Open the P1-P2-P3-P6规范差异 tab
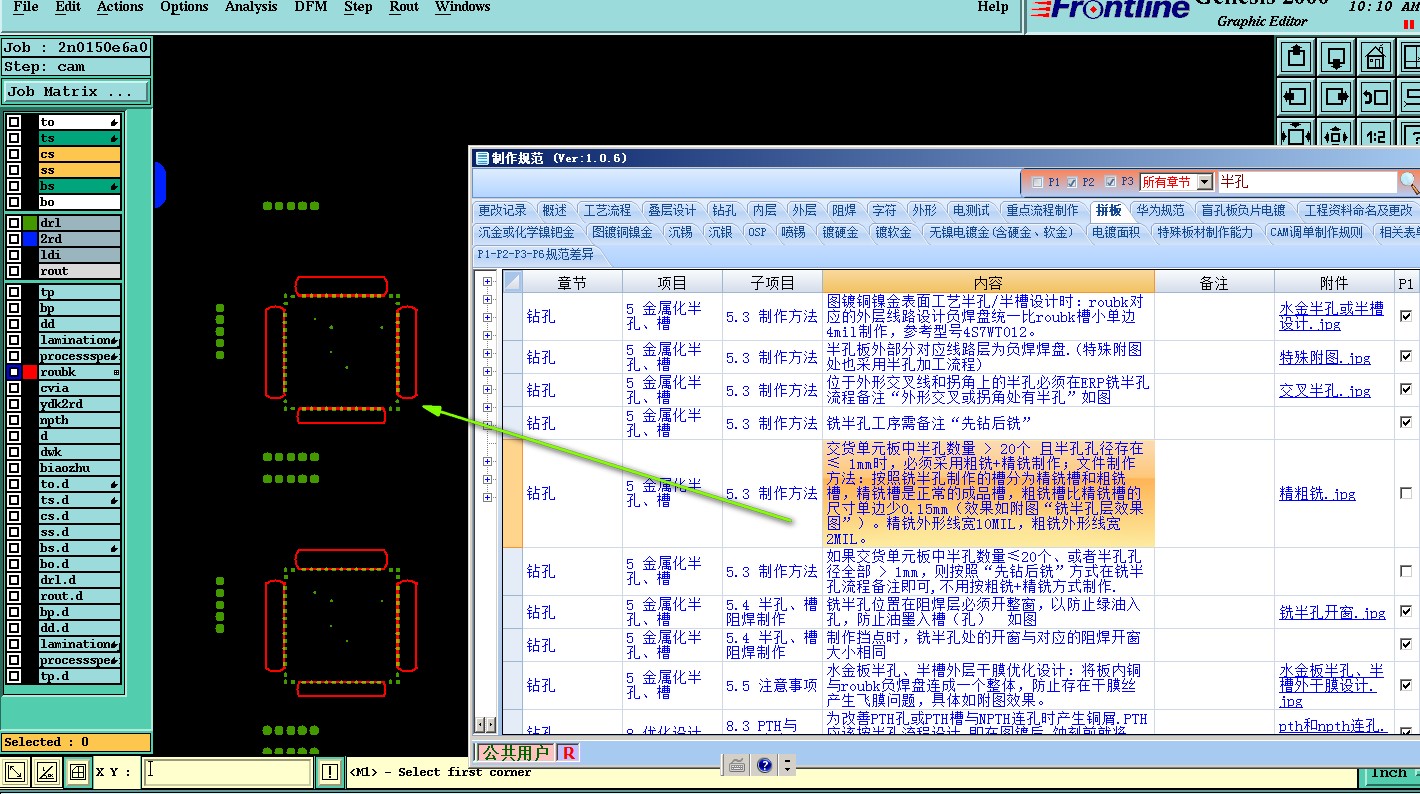The width and height of the screenshot is (1420, 794). pyautogui.click(x=535, y=254)
